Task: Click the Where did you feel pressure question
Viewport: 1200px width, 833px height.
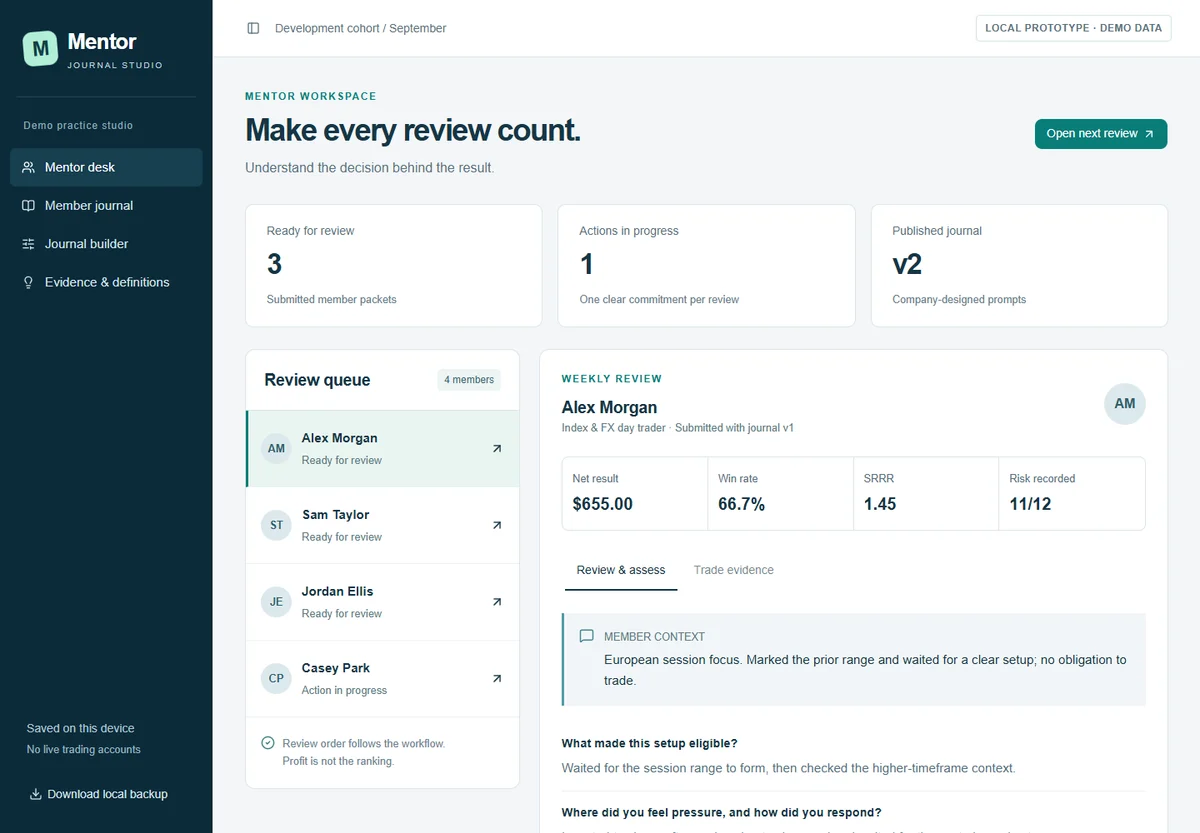Action: [722, 812]
